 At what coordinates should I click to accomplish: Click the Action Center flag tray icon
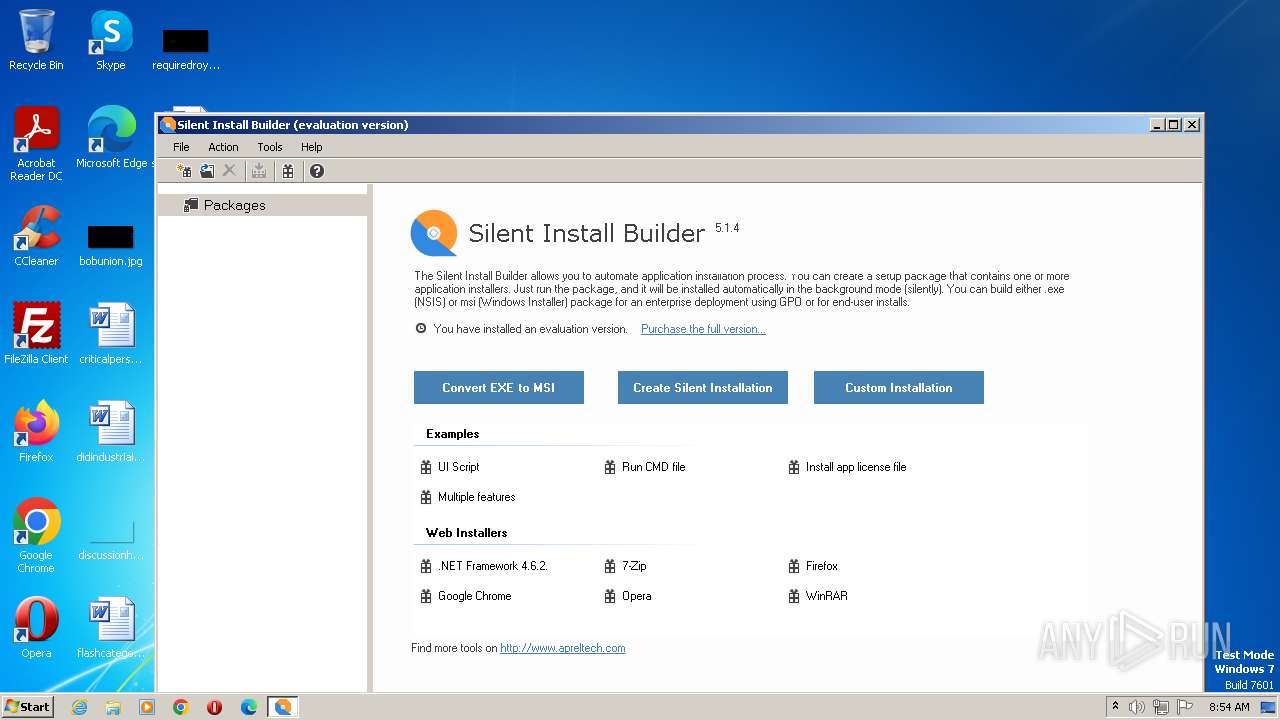[1185, 707]
